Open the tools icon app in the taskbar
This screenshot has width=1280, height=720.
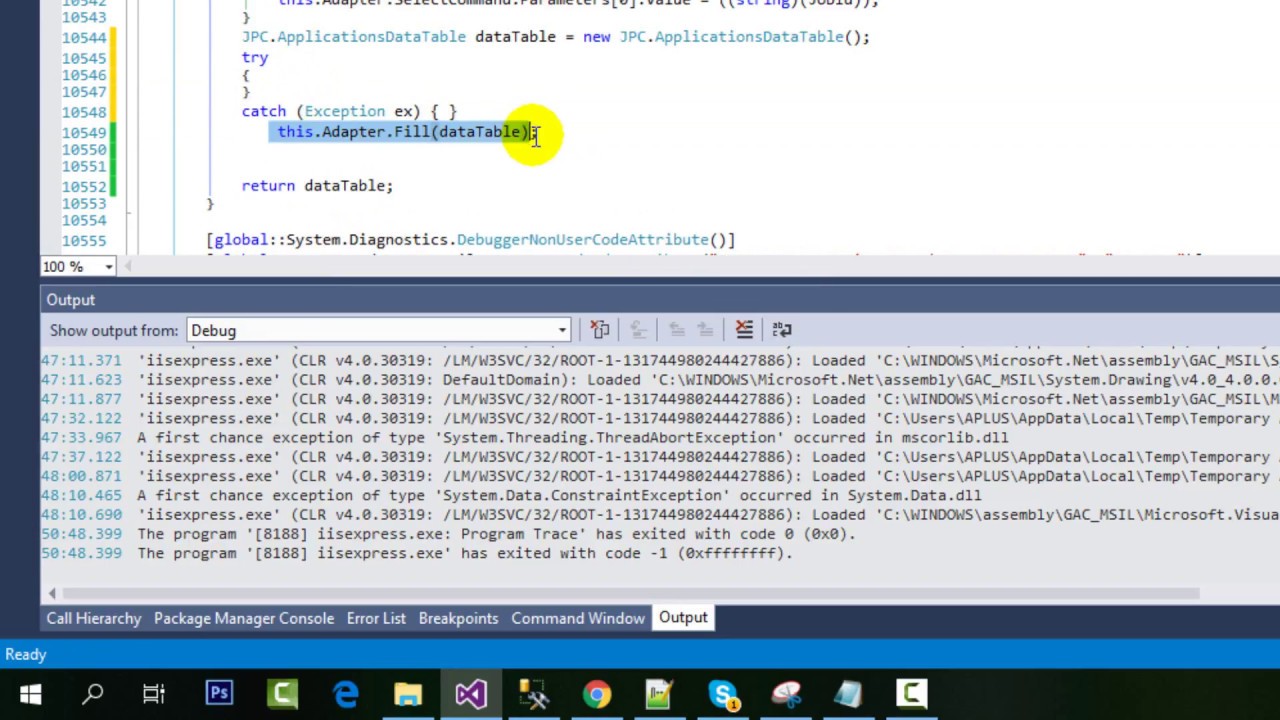tap(534, 694)
